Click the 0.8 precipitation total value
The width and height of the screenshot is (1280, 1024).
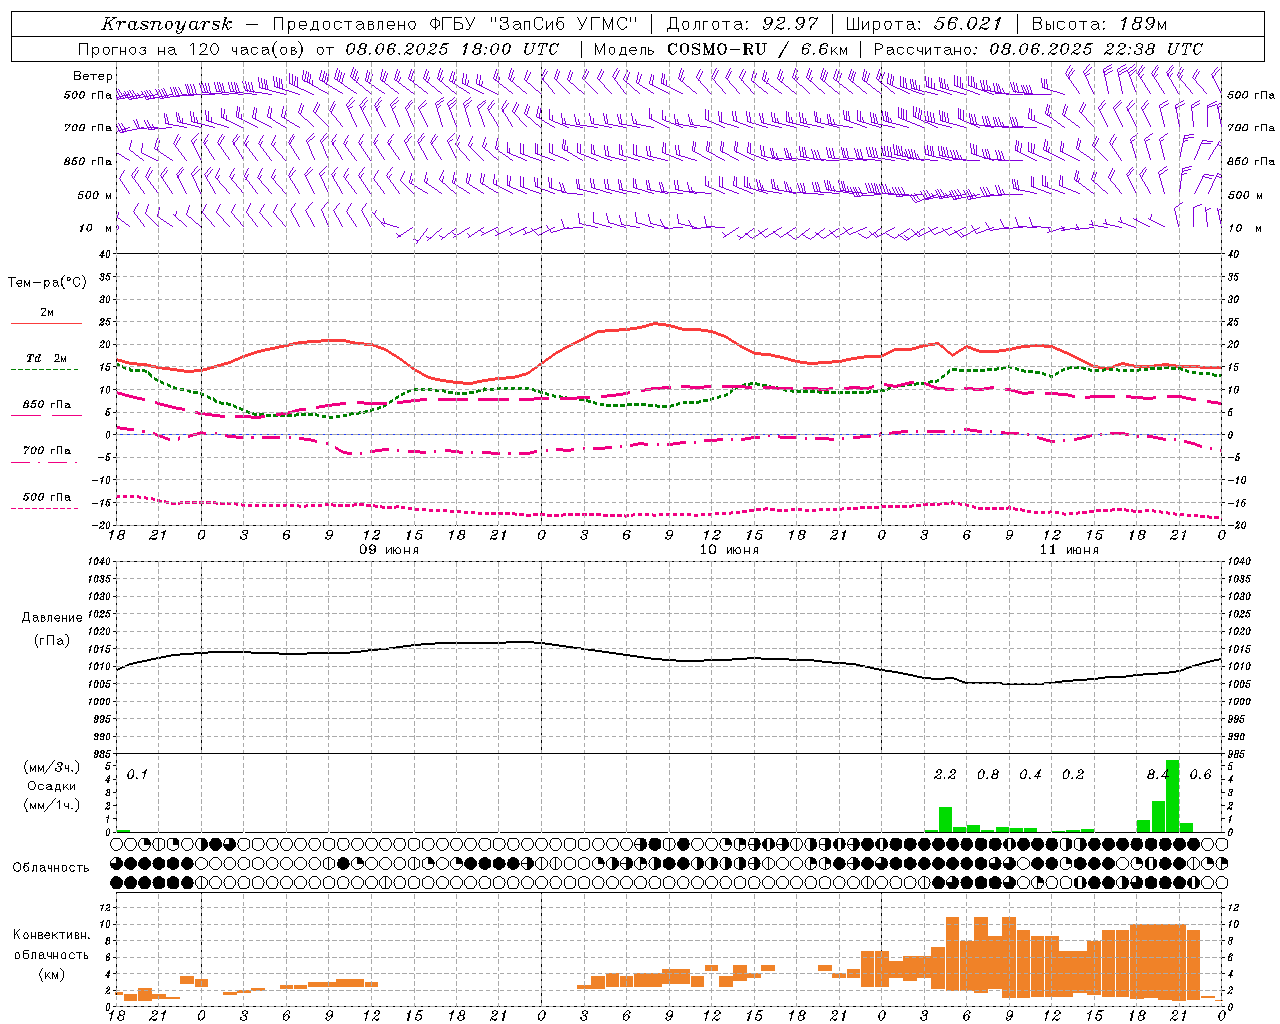[x=988, y=775]
